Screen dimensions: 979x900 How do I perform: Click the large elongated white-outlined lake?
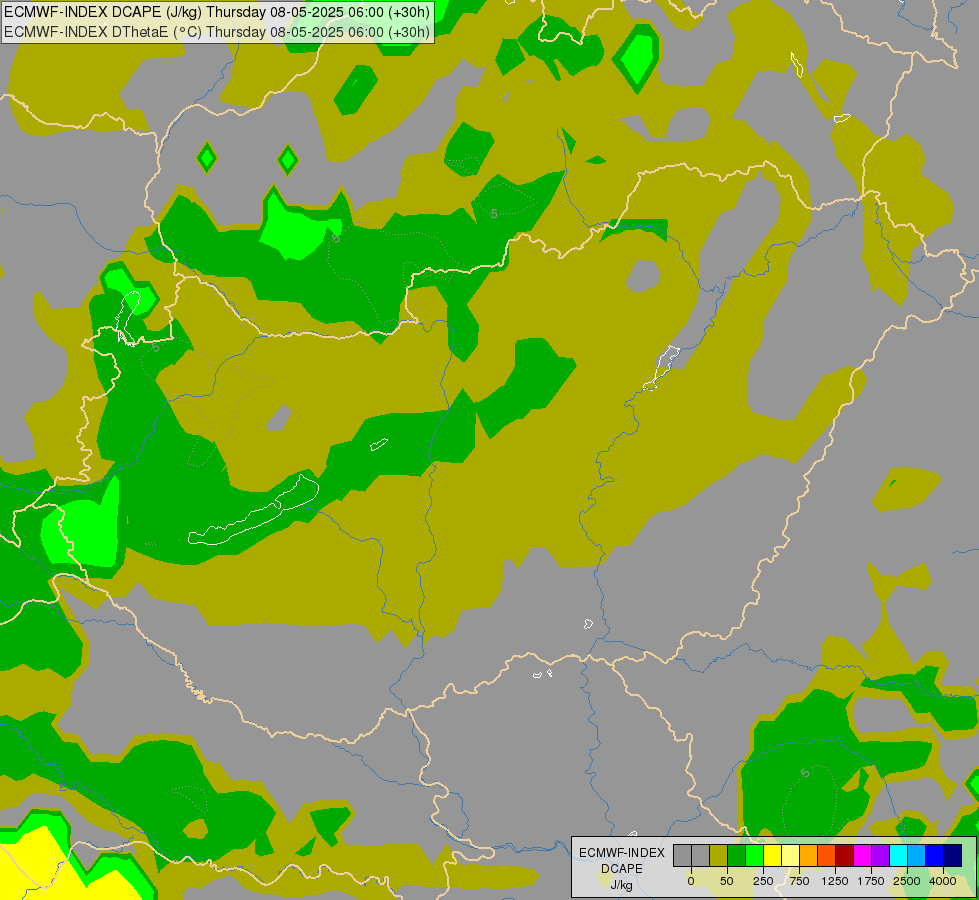(254, 511)
